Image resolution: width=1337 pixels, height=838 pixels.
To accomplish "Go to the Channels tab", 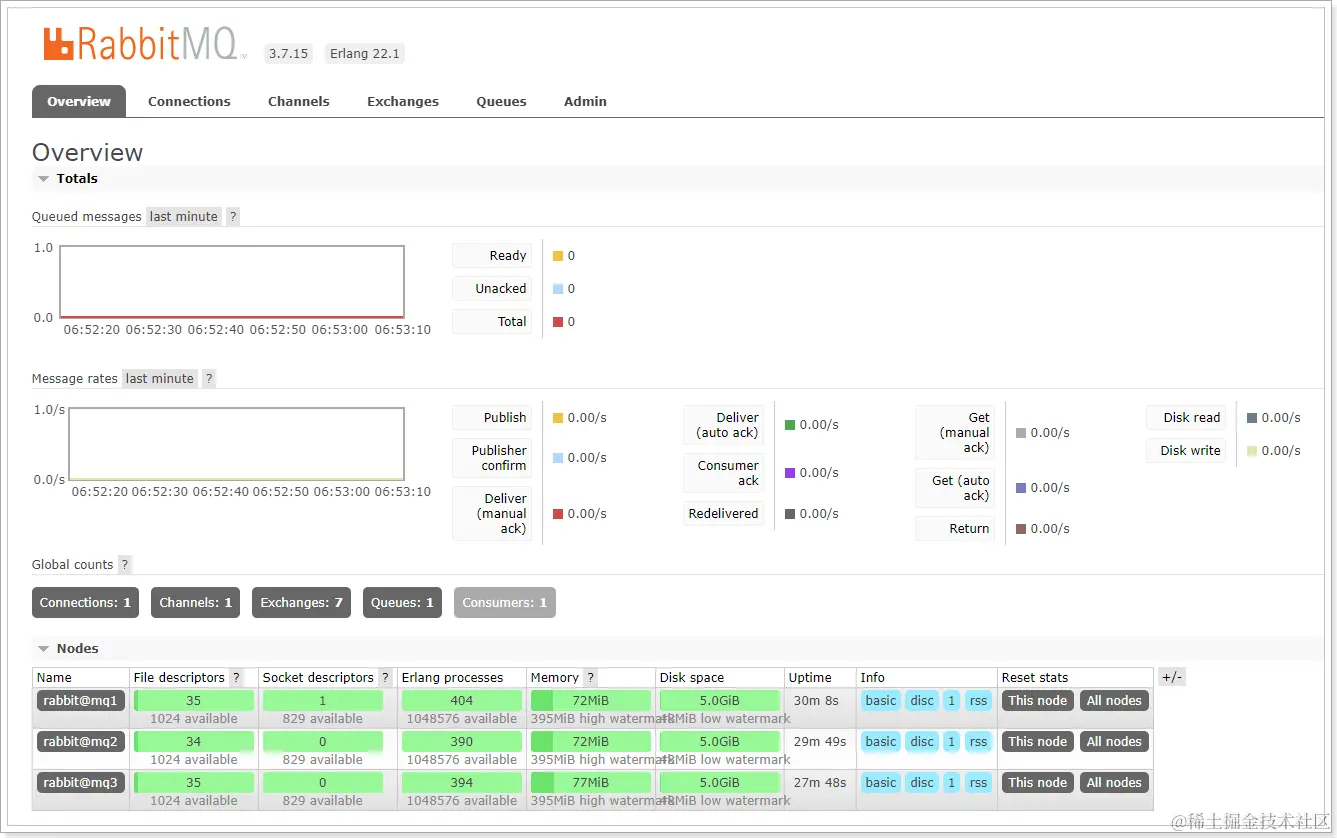I will click(x=299, y=101).
